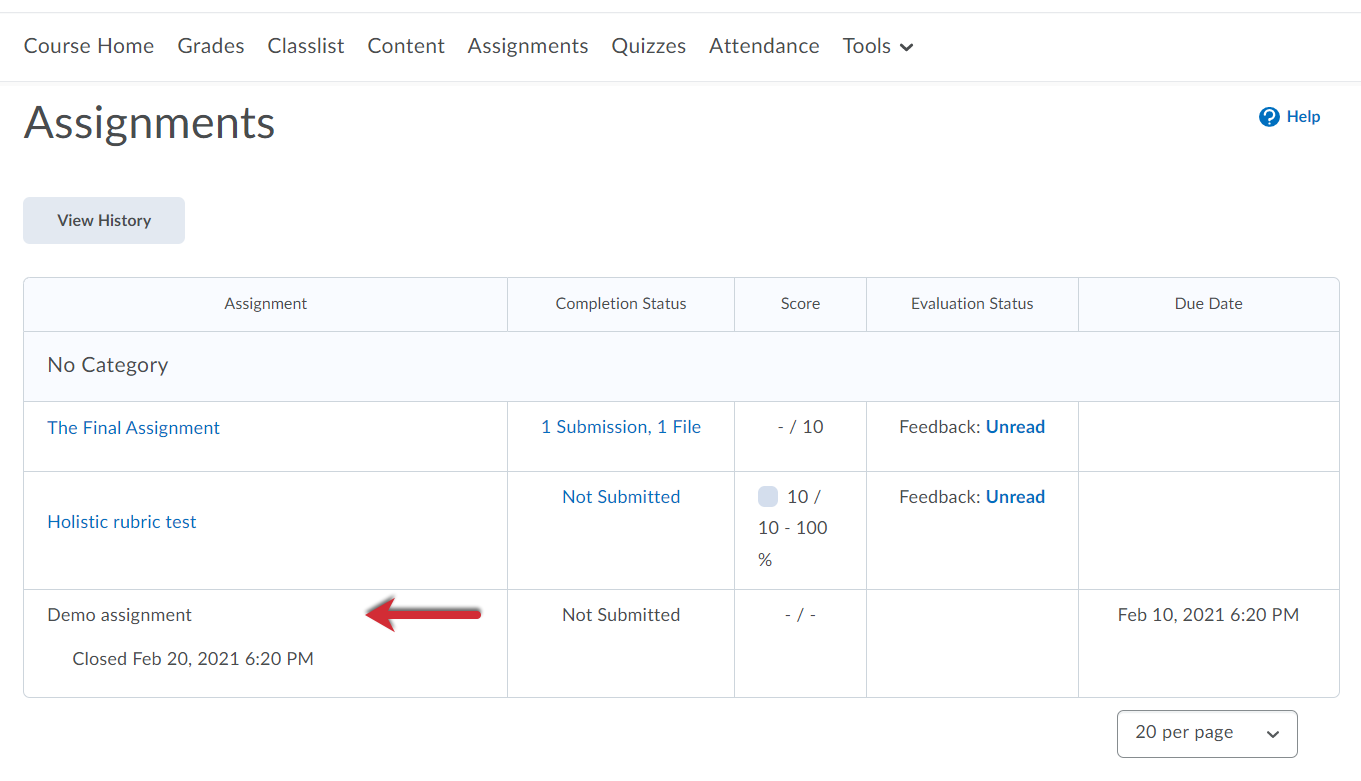Sort the table by Due Date
1361x781 pixels.
click(1208, 303)
